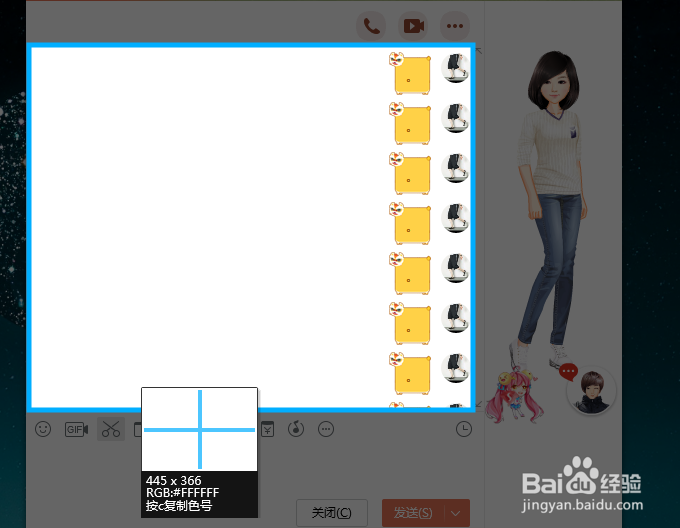Open message history clock icon
The height and width of the screenshot is (528, 680).
[464, 429]
